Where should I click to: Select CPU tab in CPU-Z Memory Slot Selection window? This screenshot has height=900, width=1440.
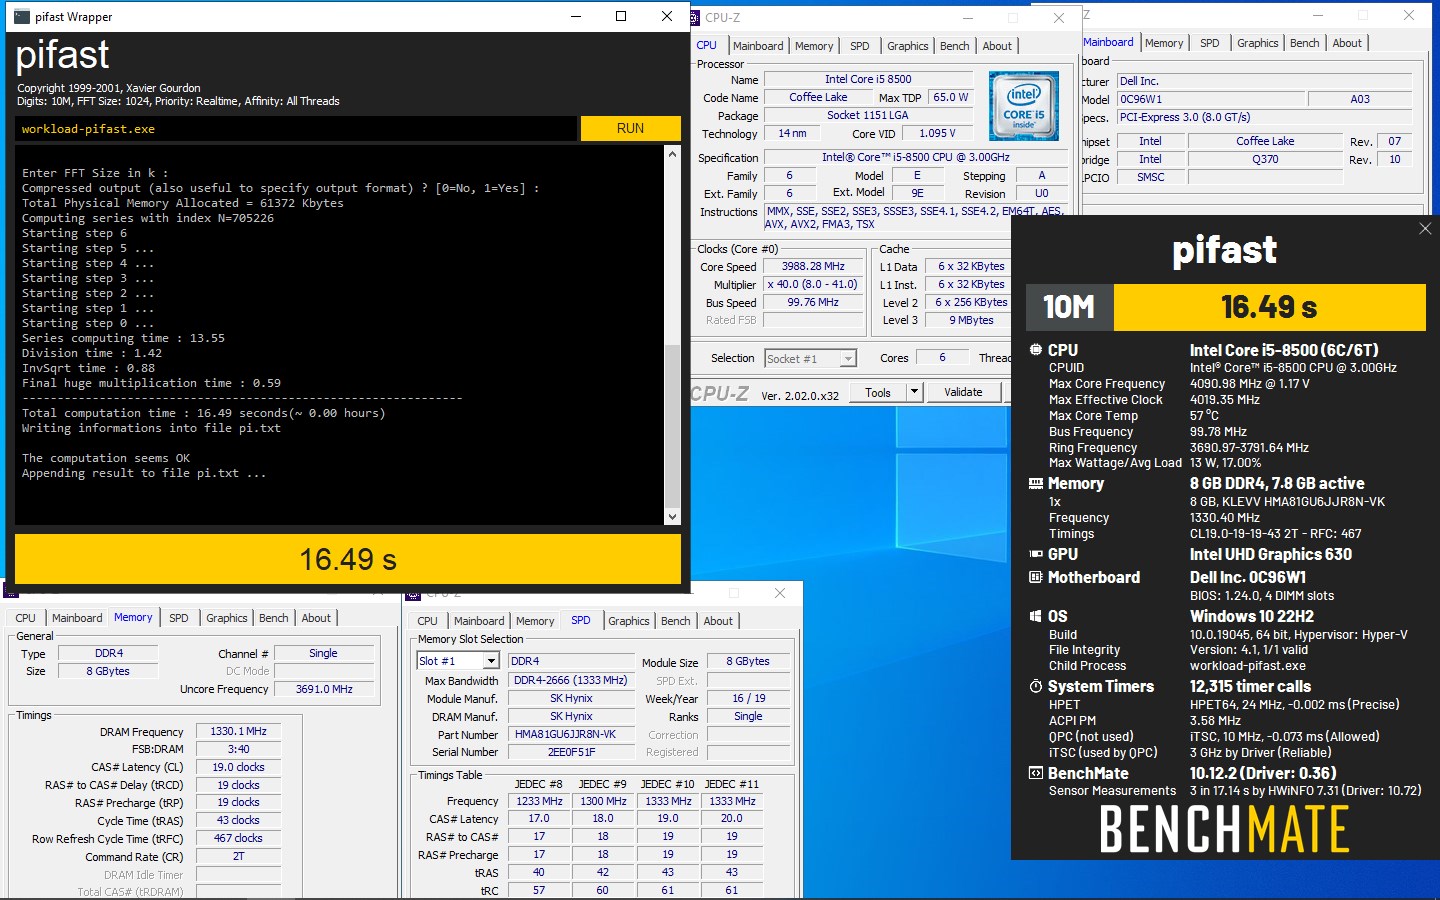tap(428, 621)
